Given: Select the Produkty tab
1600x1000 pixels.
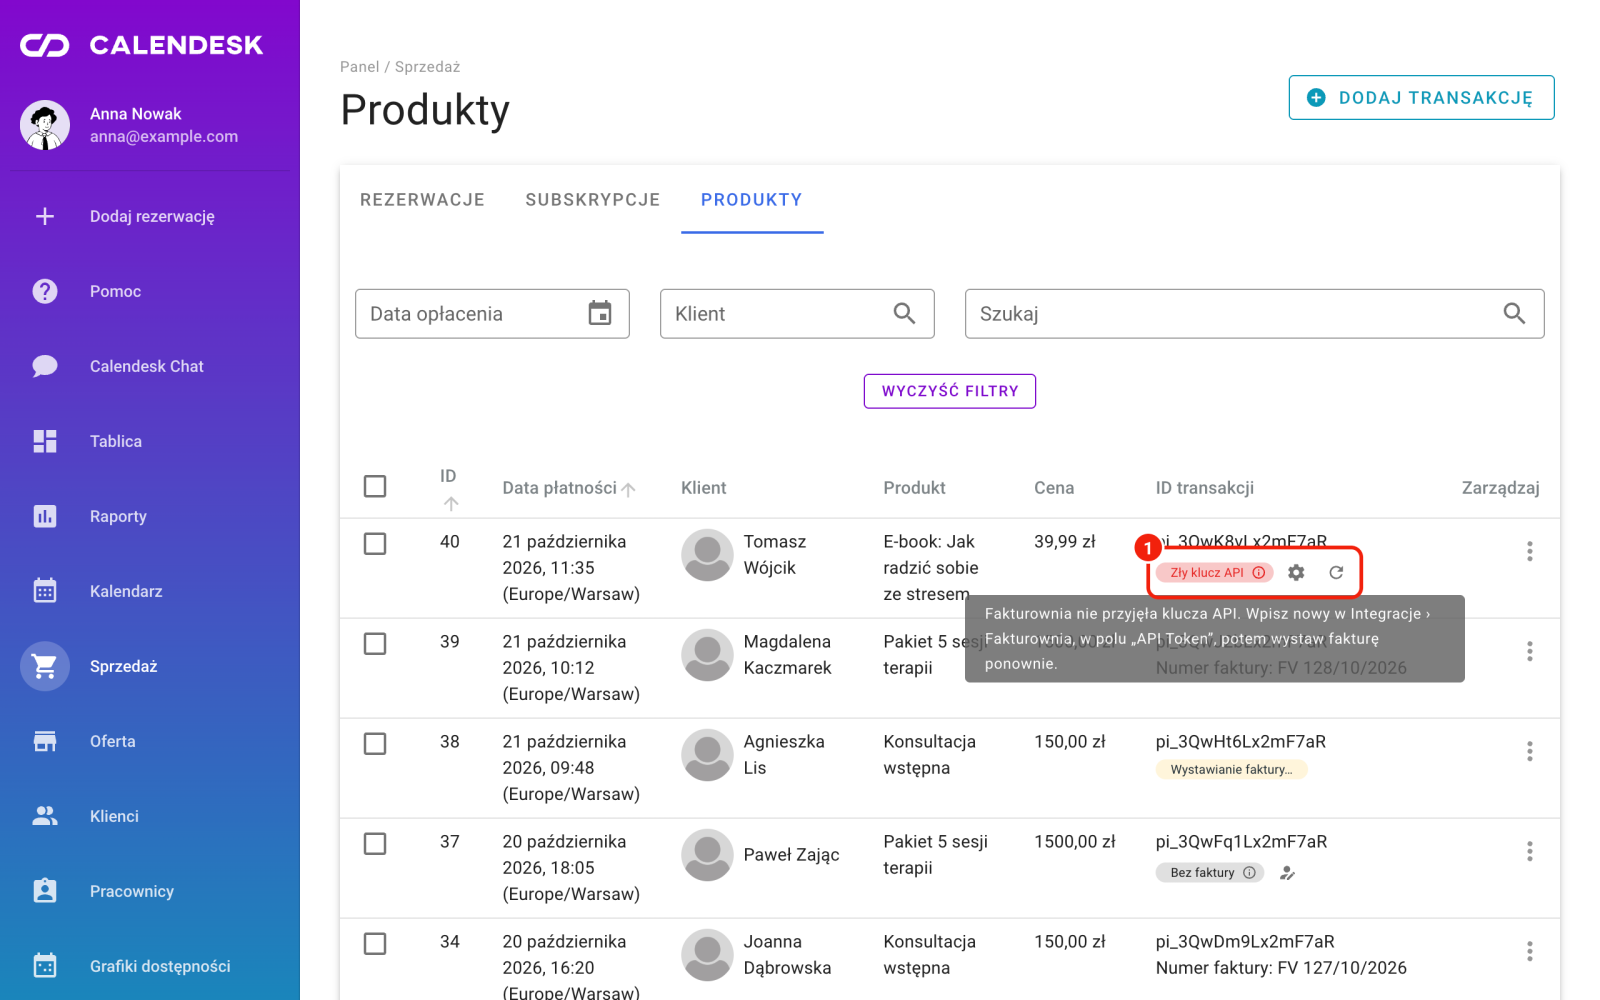Looking at the screenshot, I should tap(752, 200).
